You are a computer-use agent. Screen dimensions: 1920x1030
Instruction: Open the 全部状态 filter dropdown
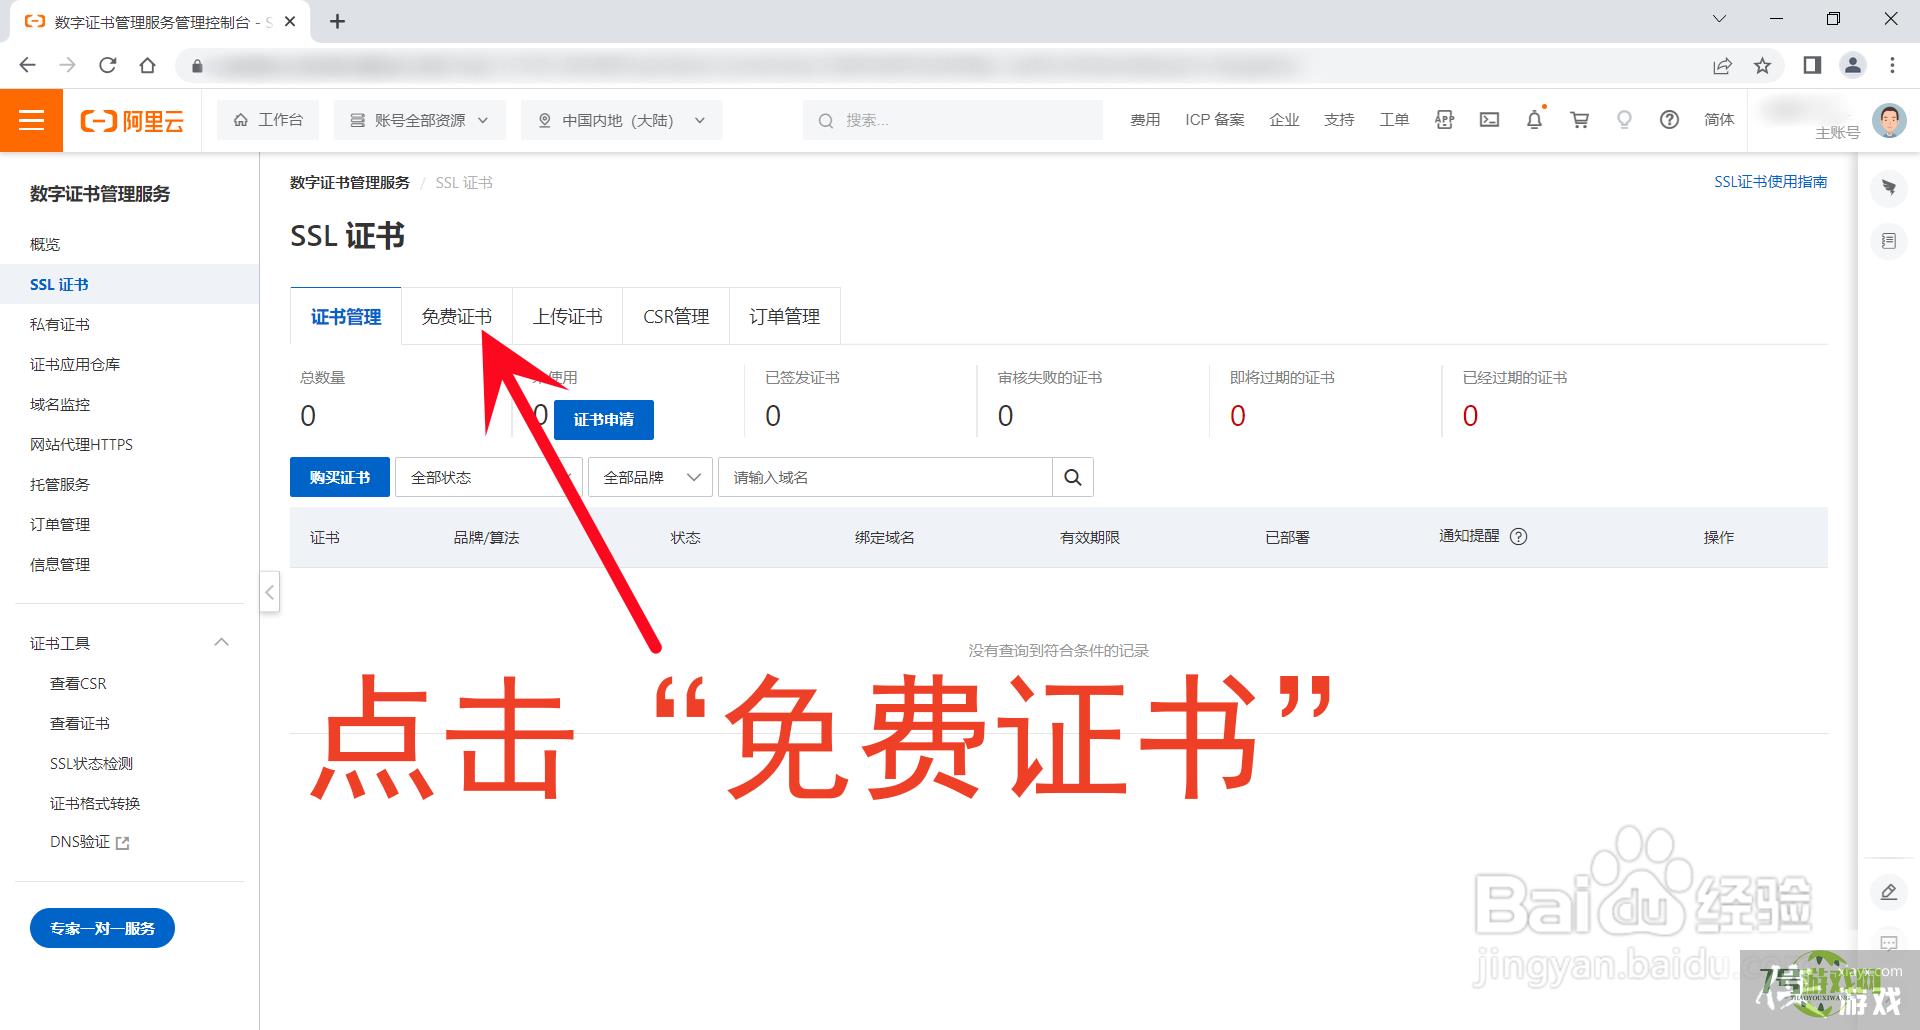point(488,477)
